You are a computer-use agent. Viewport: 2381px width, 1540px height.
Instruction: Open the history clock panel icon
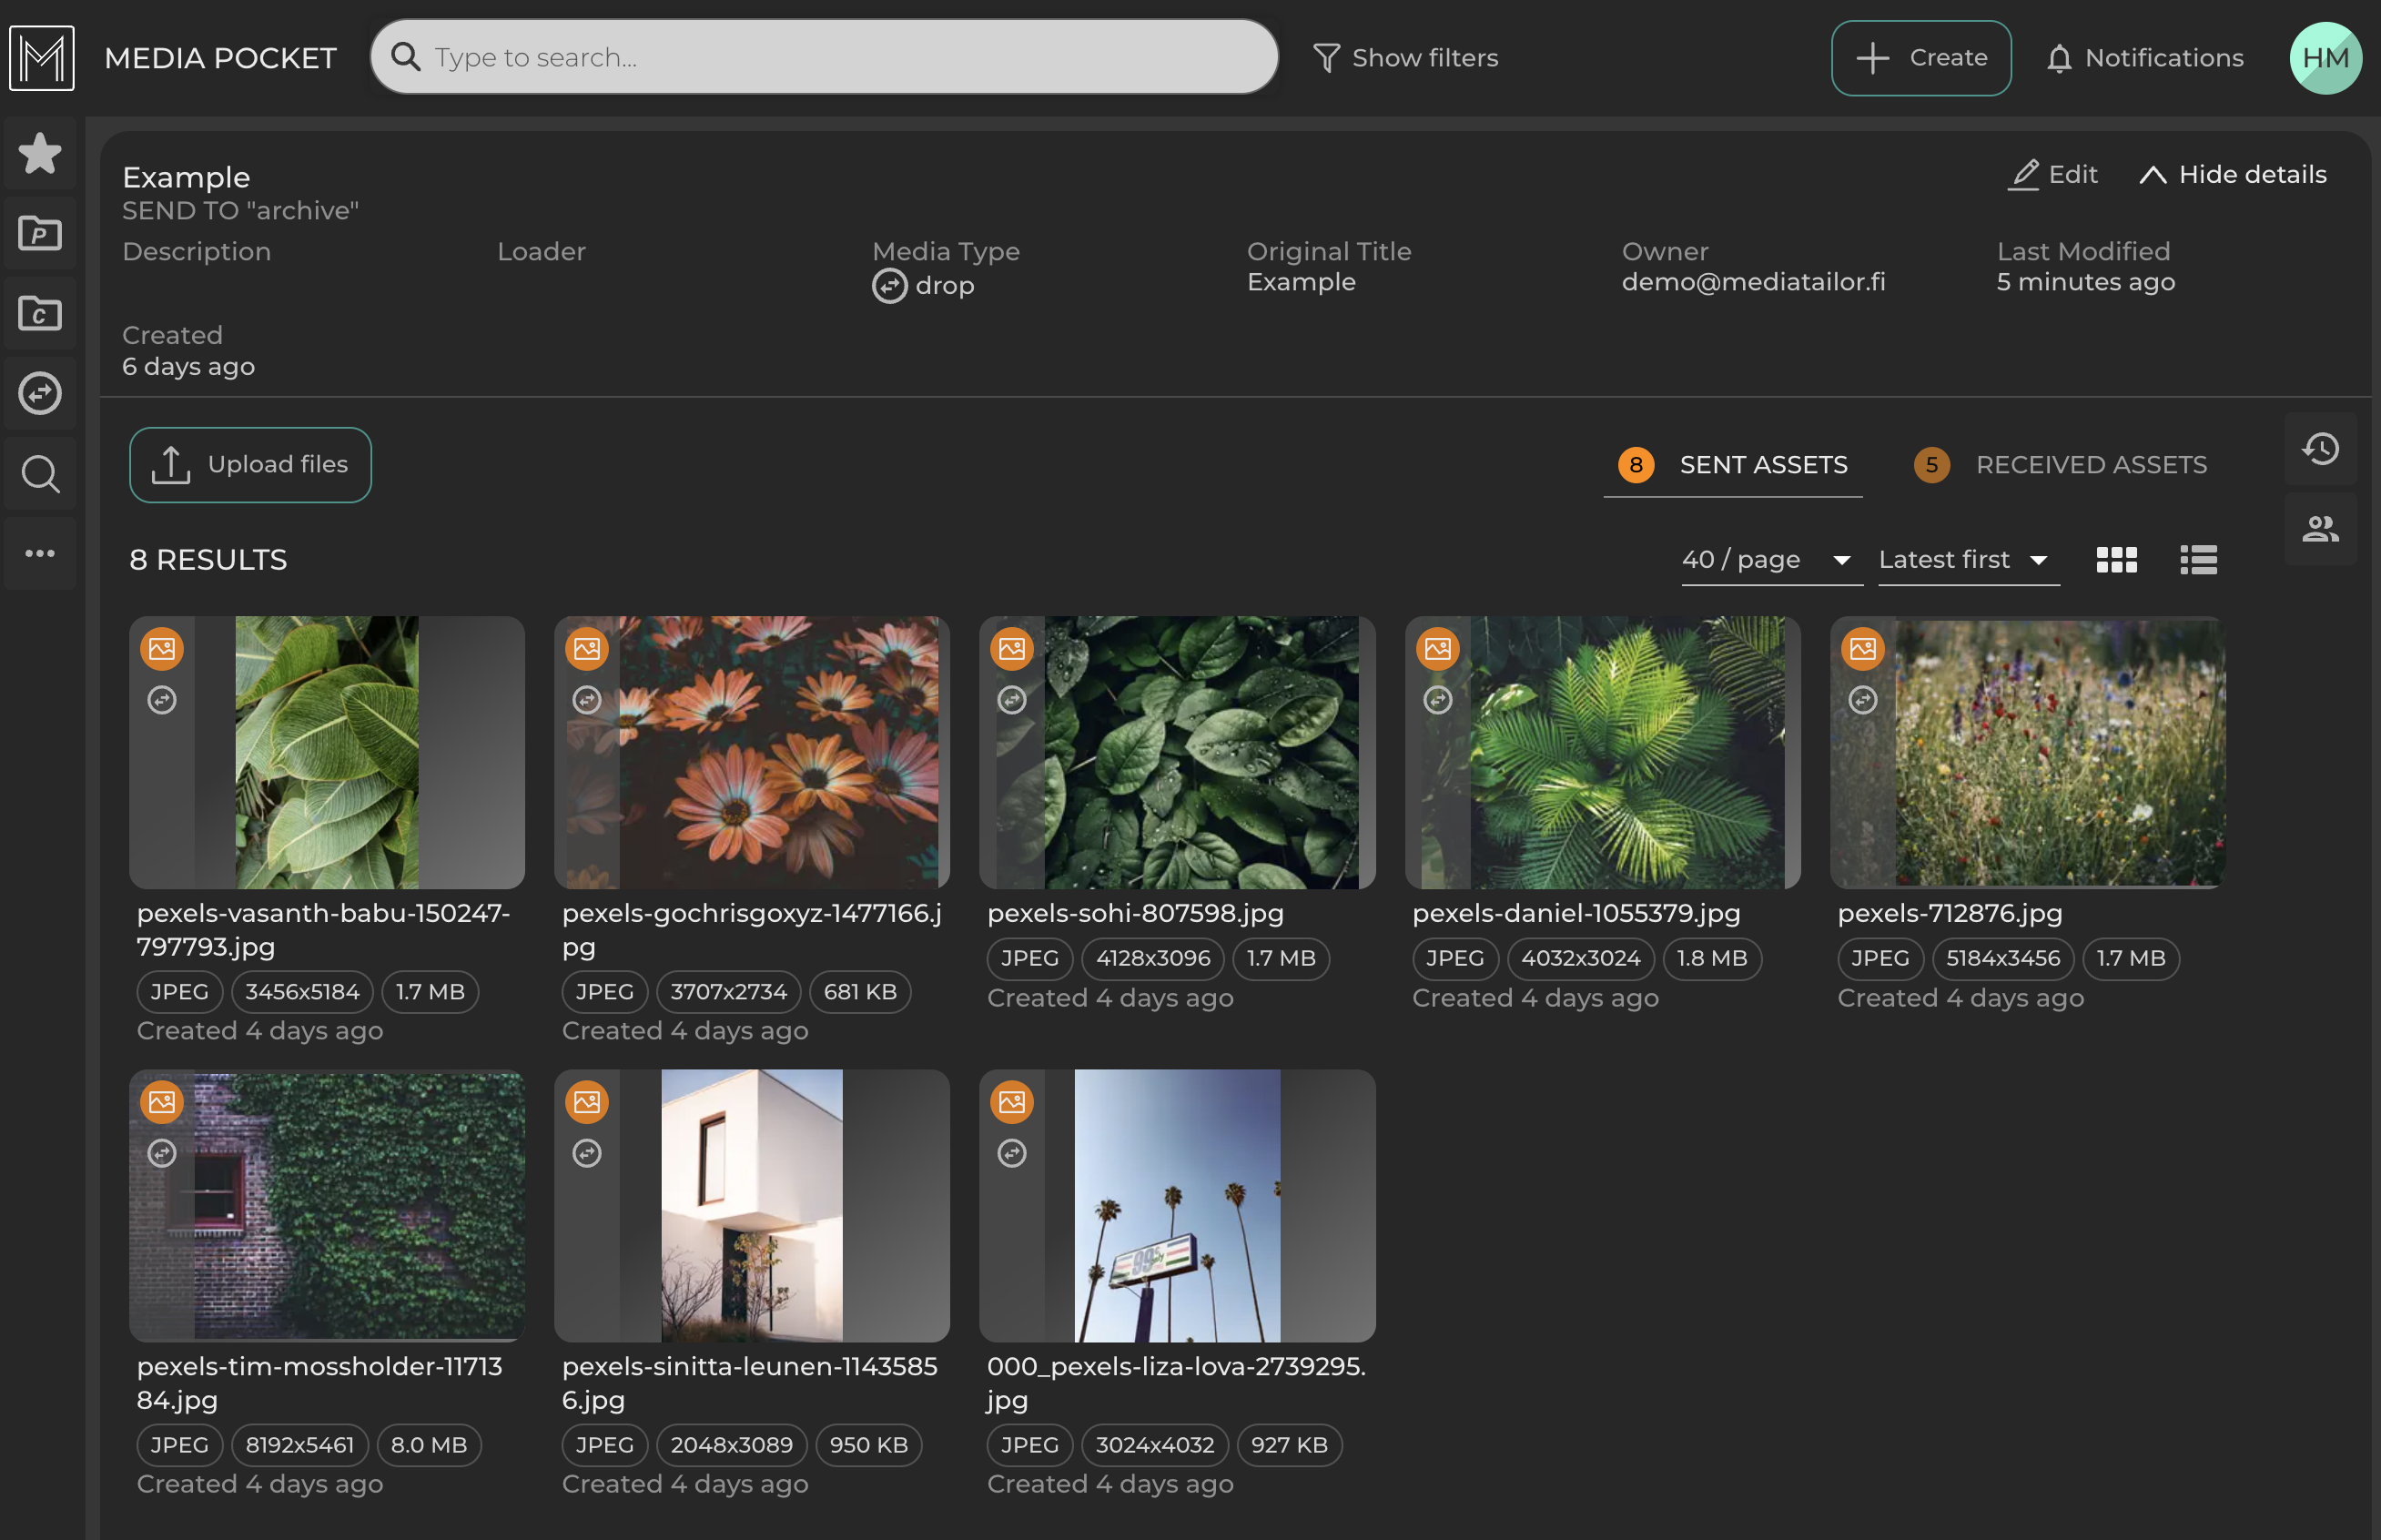(x=2320, y=448)
